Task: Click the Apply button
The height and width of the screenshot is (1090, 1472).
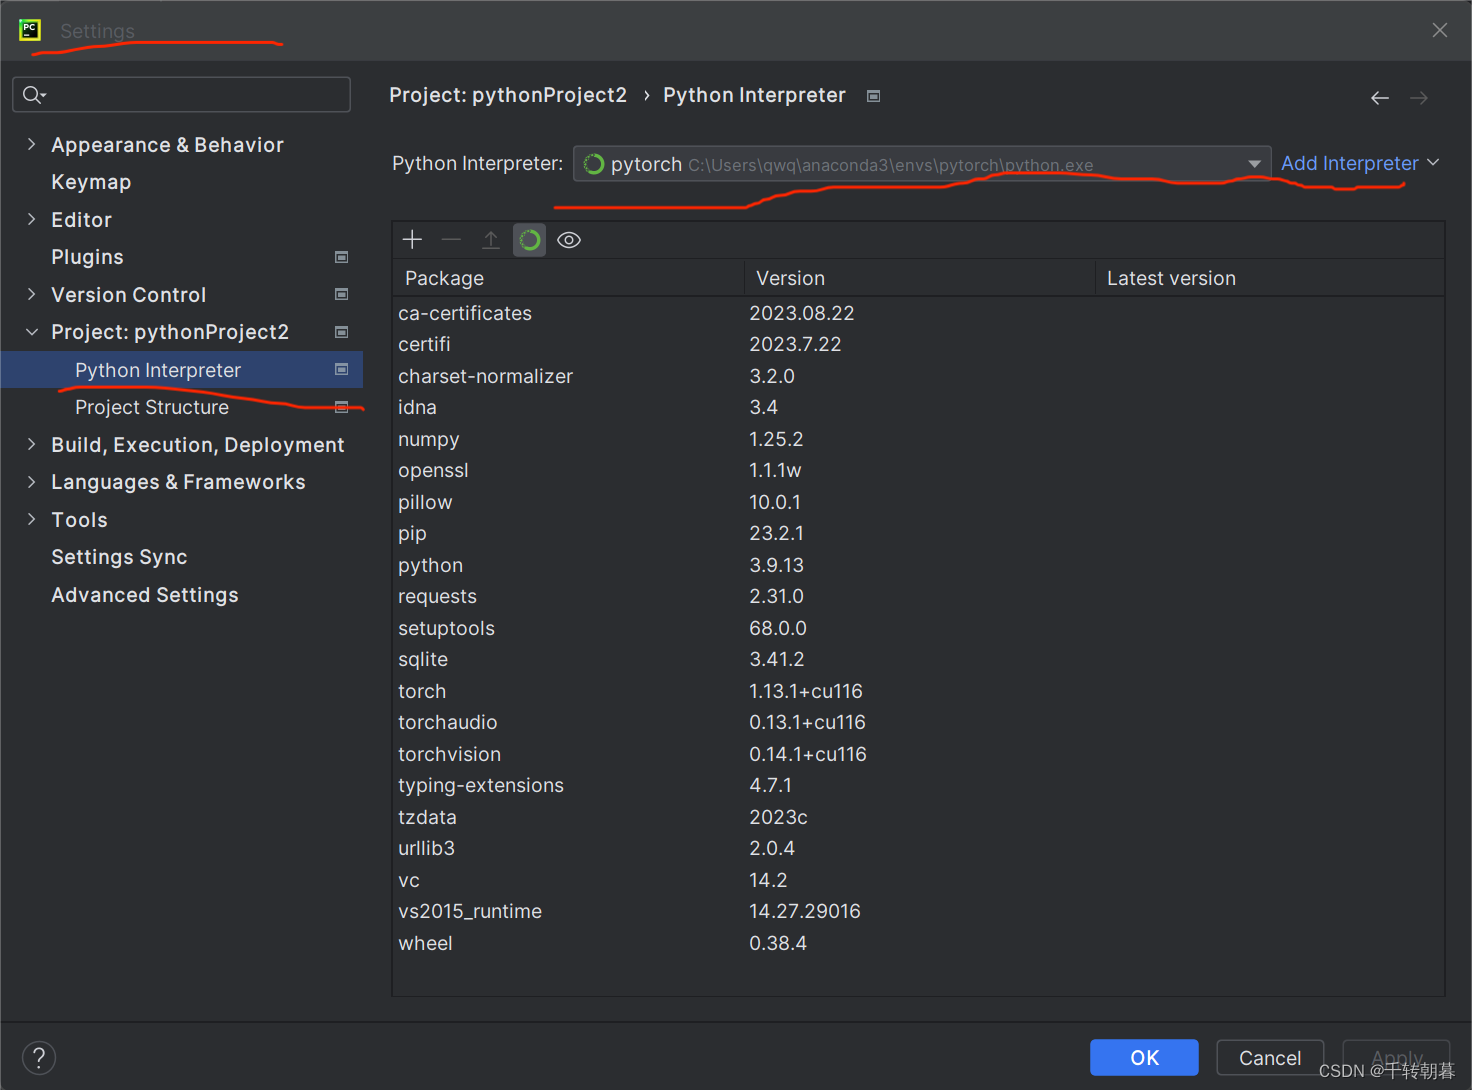Action: [1396, 1058]
